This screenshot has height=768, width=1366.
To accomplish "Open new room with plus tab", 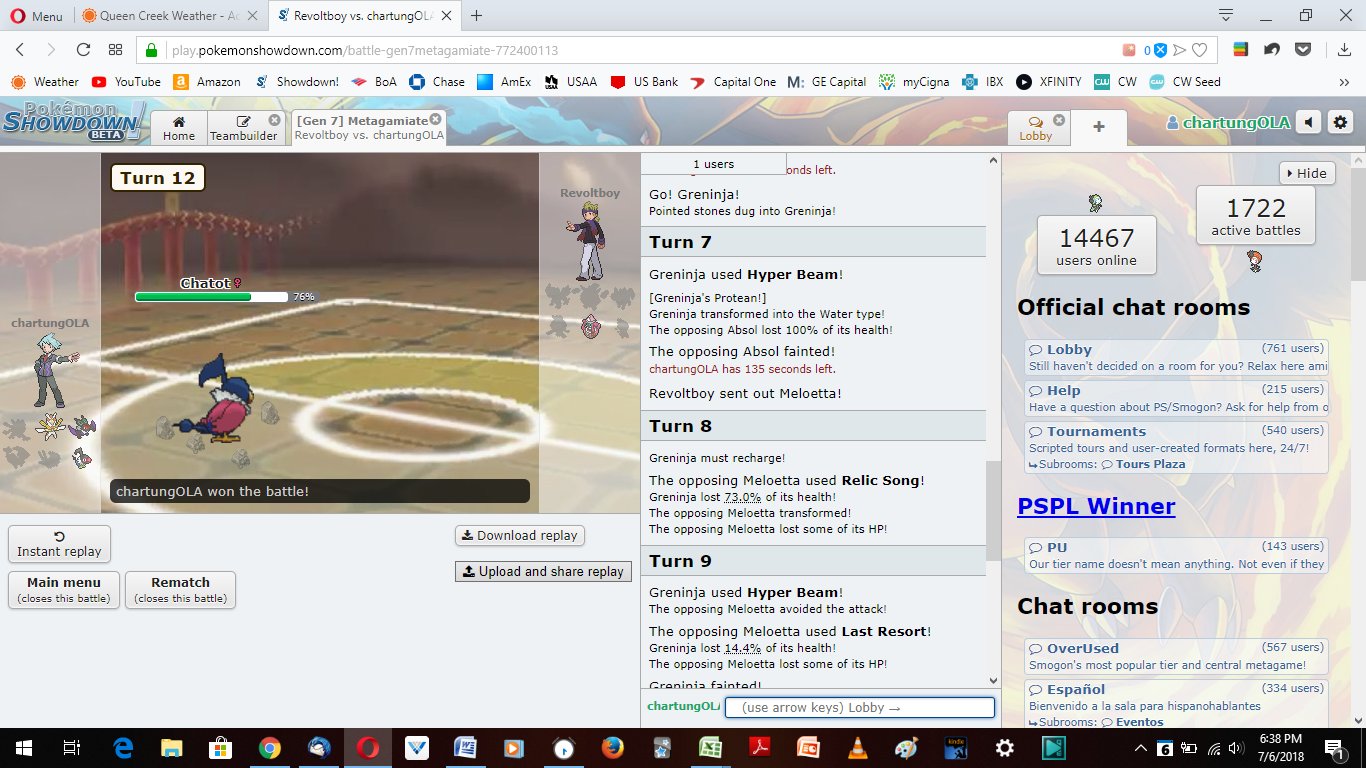I will (x=1098, y=127).
